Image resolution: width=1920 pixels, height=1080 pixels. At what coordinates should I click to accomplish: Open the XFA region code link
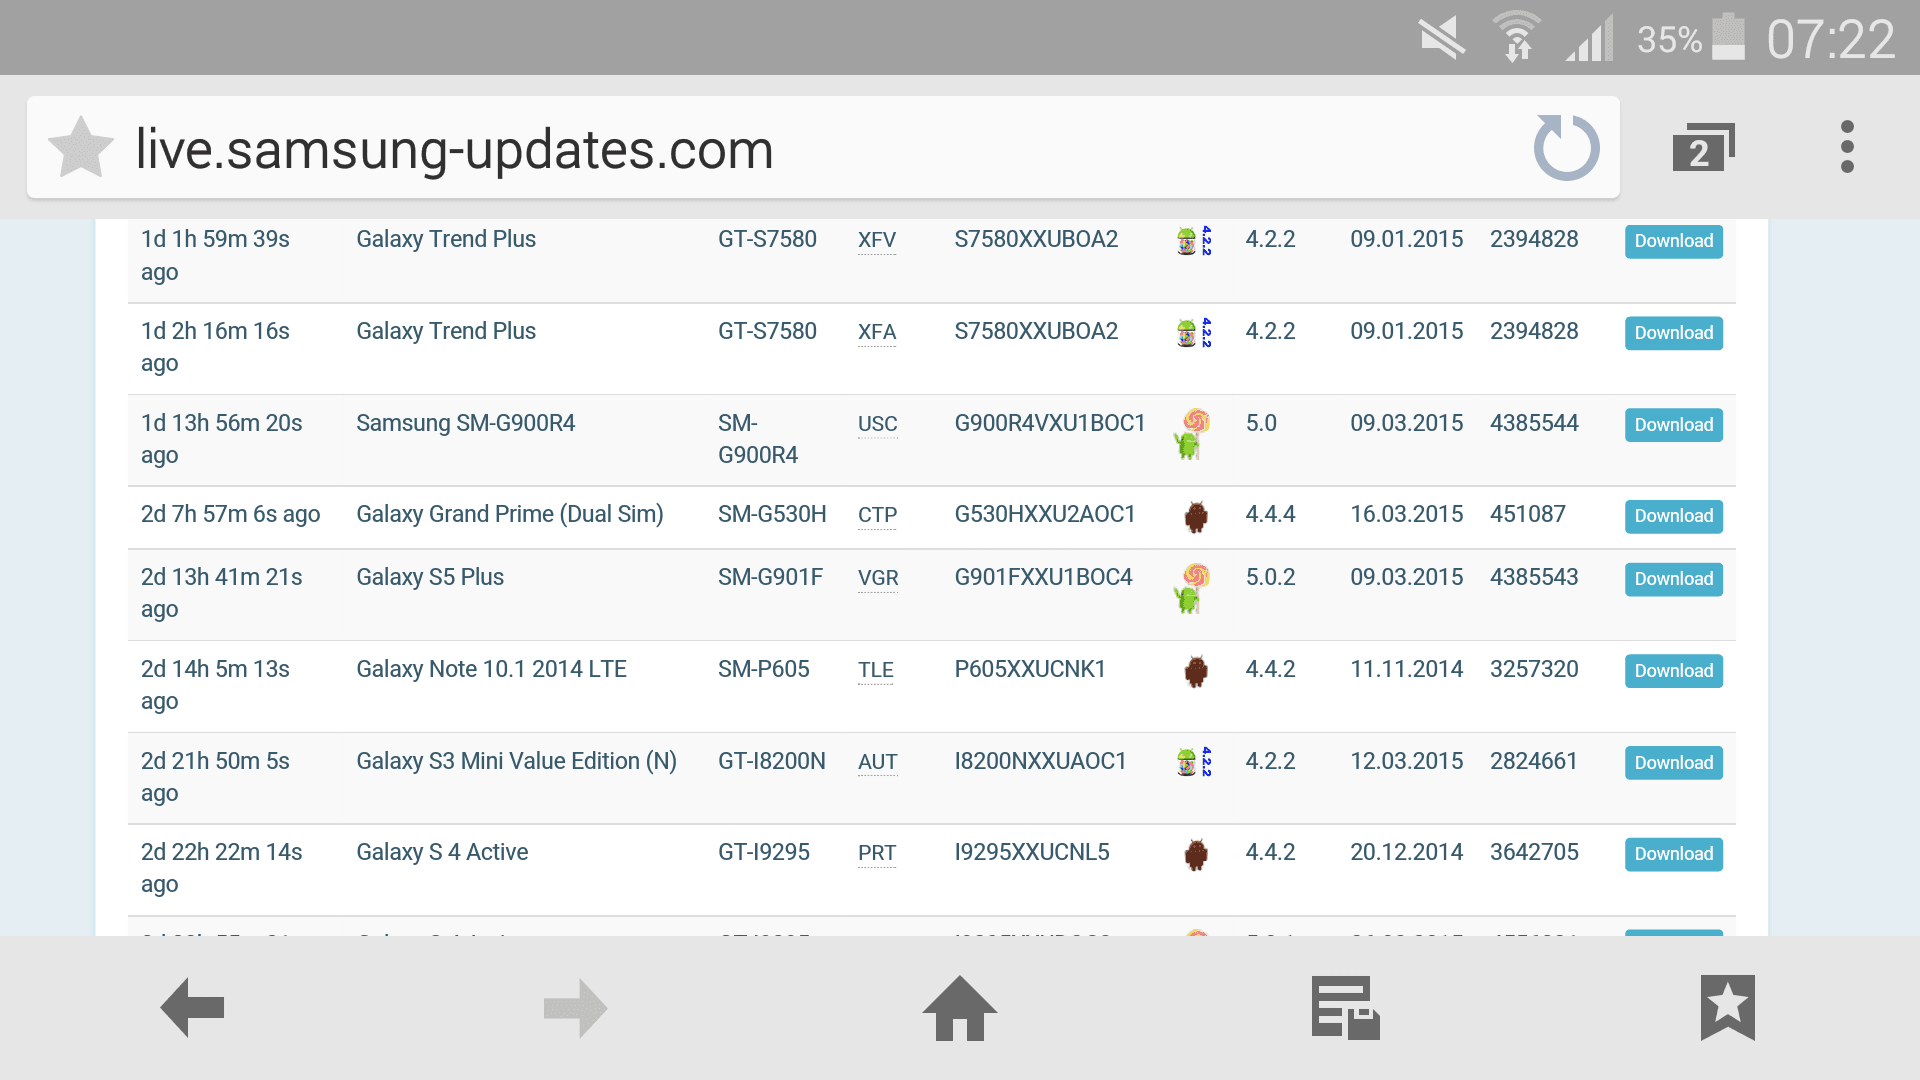coord(877,332)
